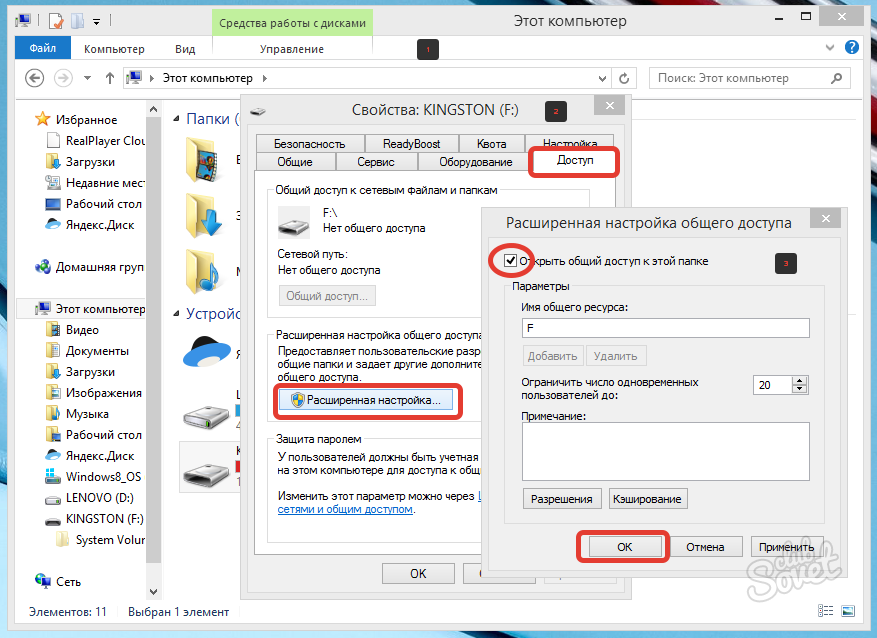The height and width of the screenshot is (638, 877).
Task: Click the Разрешения button
Action: pyautogui.click(x=562, y=499)
